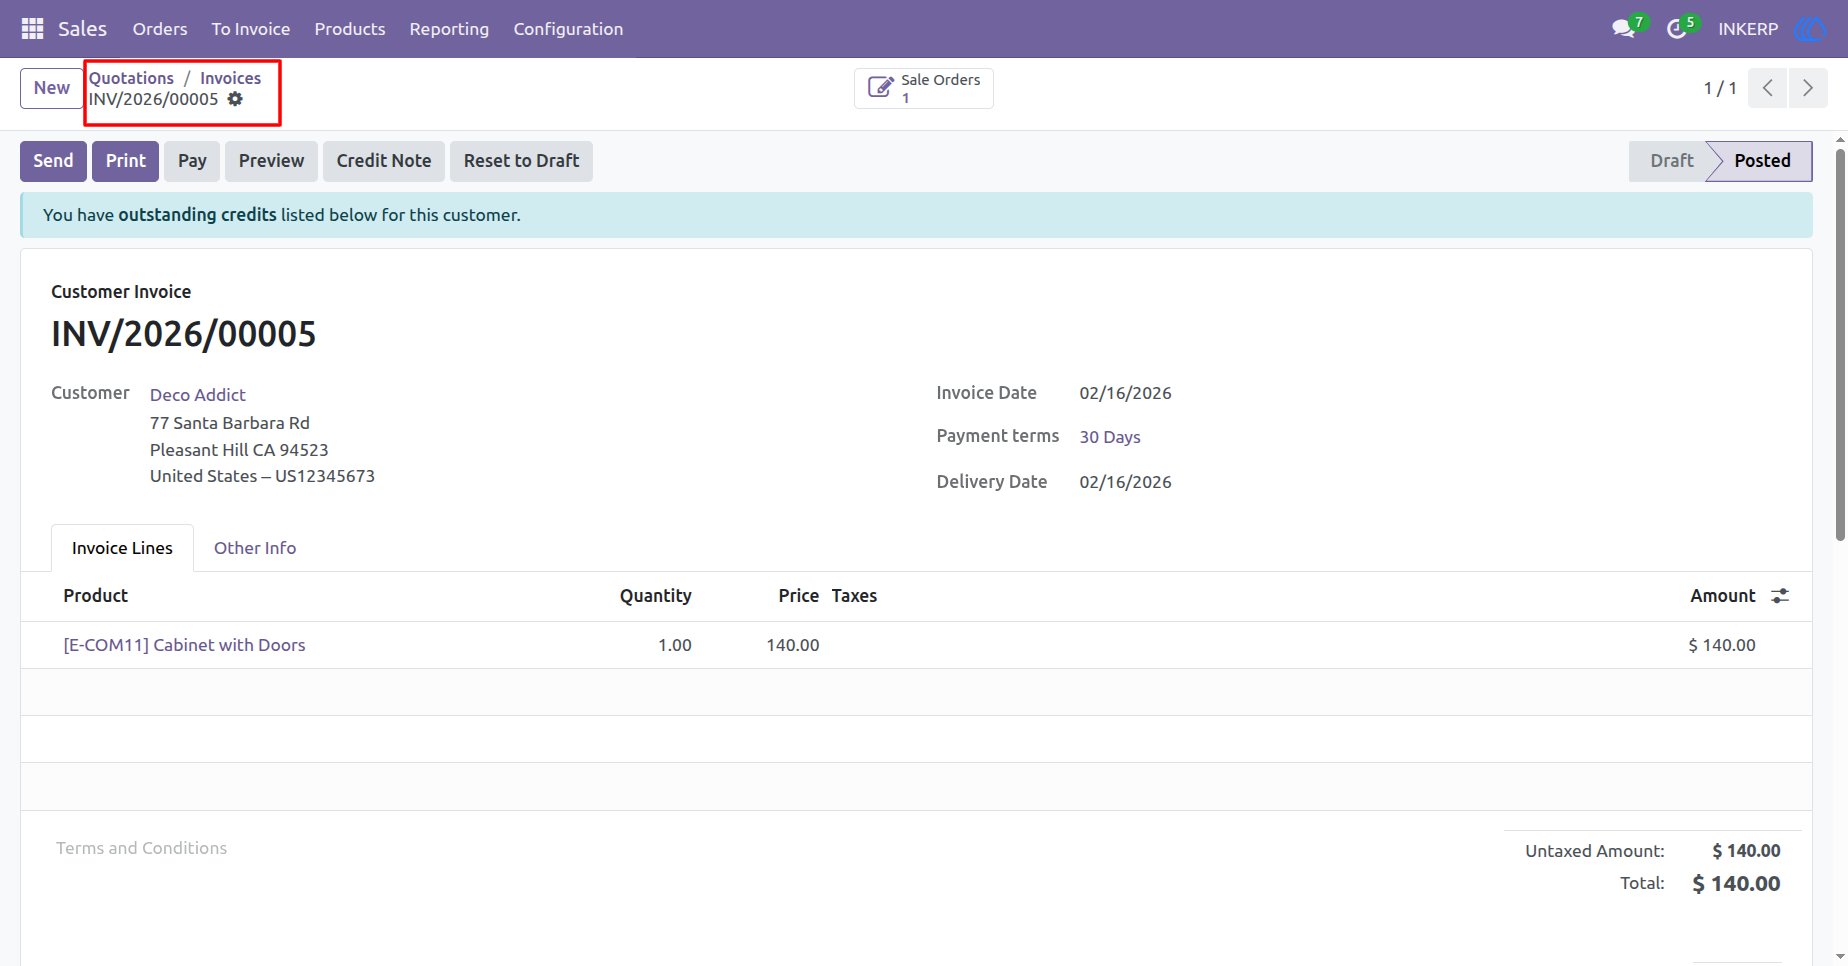The width and height of the screenshot is (1848, 966).
Task: Go to the previous record arrow
Action: [1768, 88]
